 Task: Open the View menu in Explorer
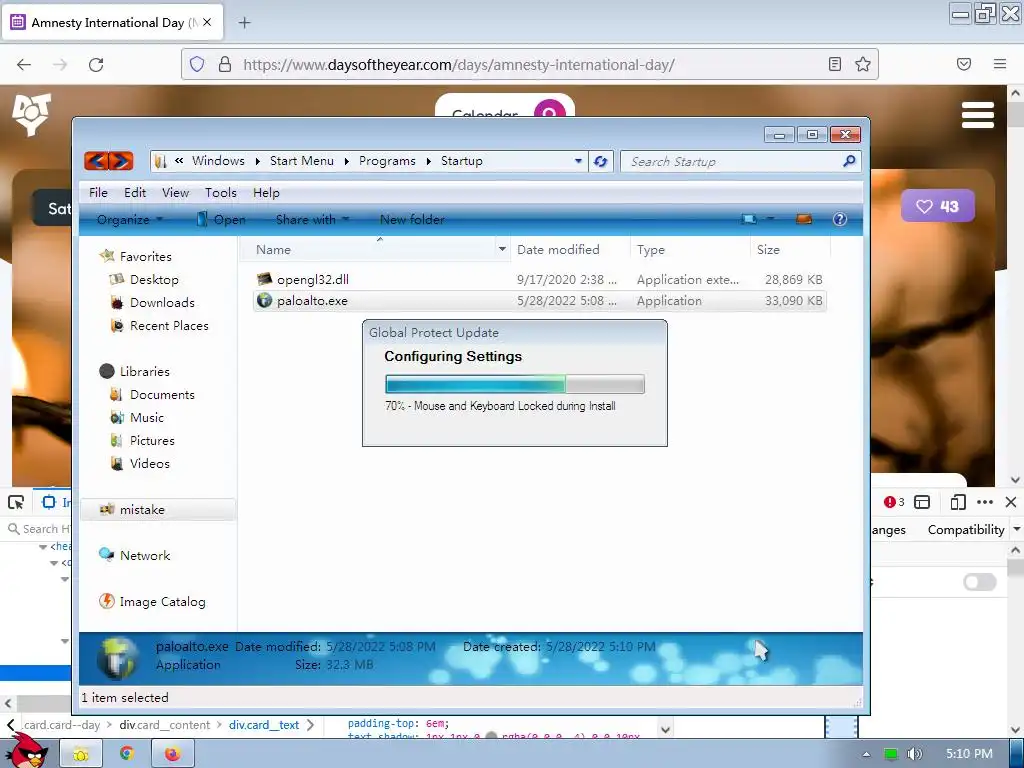click(175, 193)
